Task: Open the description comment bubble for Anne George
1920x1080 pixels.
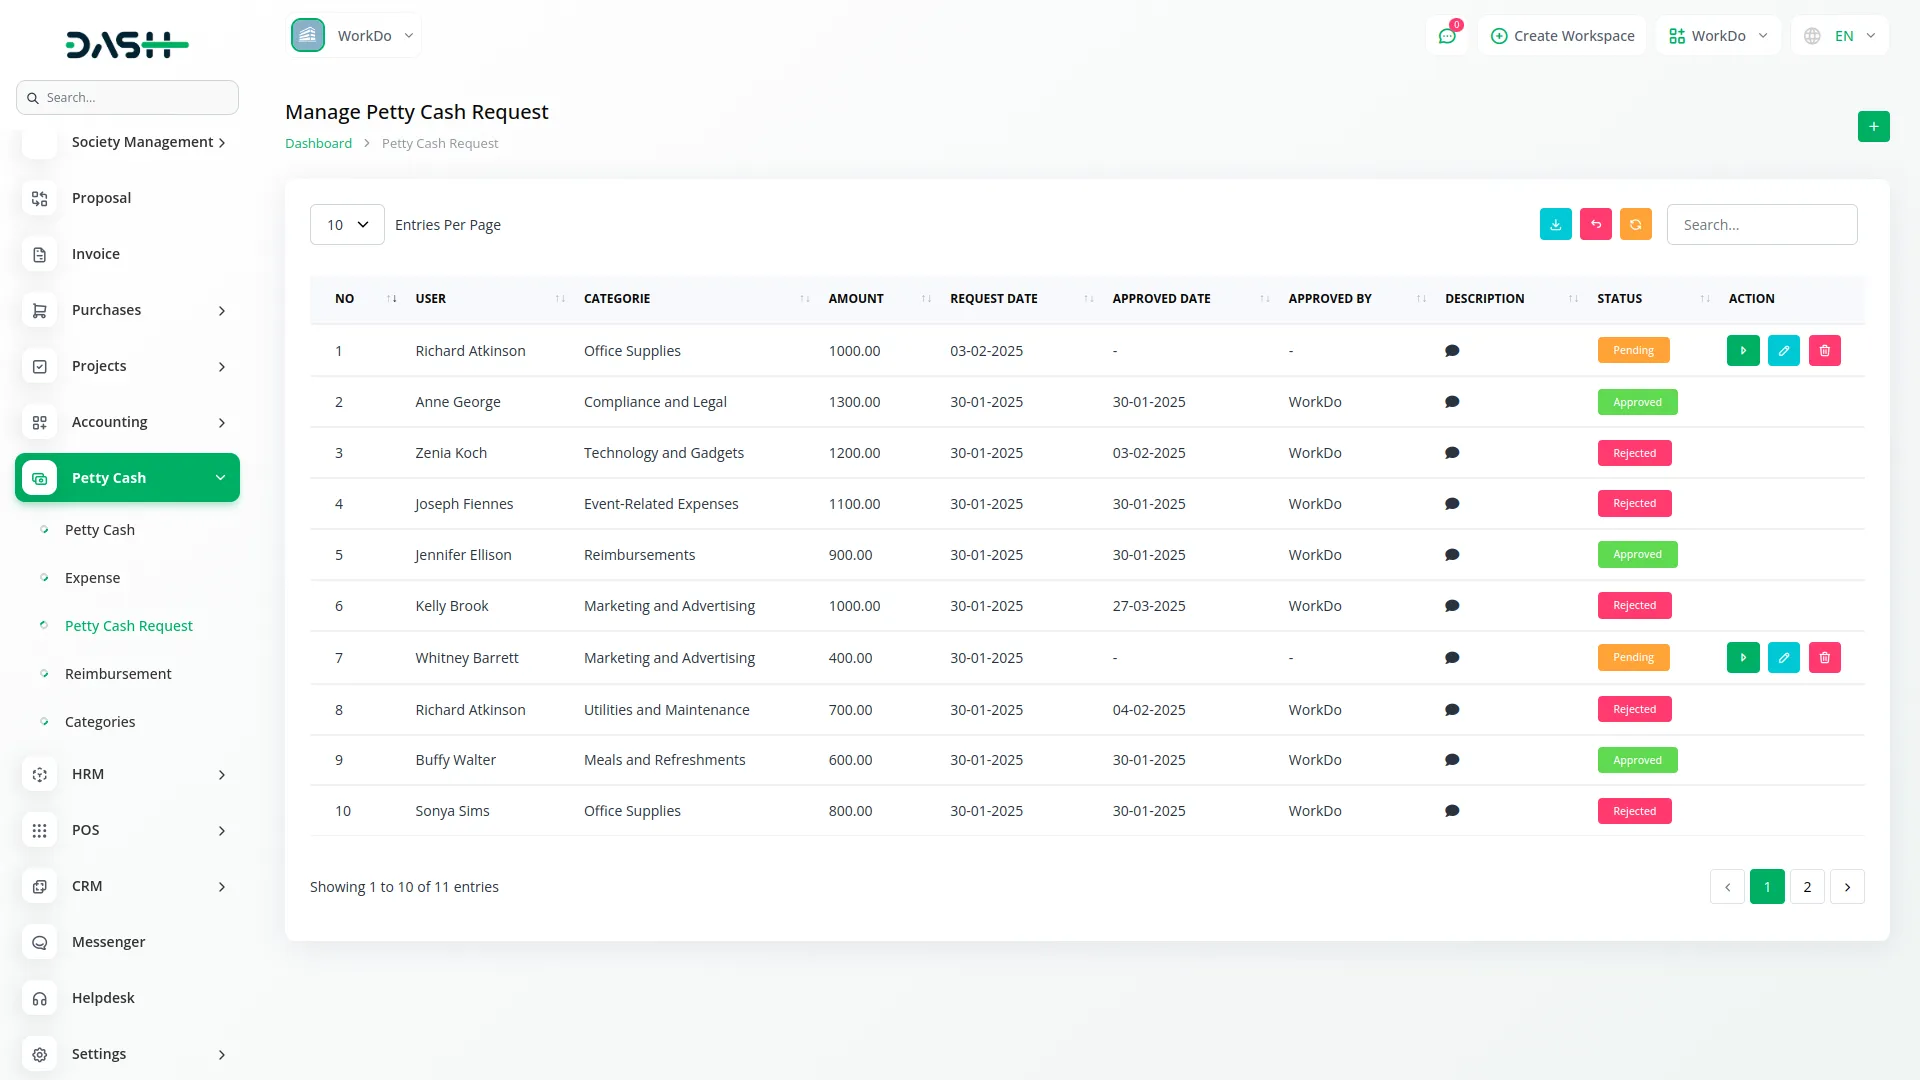Action: (1453, 401)
